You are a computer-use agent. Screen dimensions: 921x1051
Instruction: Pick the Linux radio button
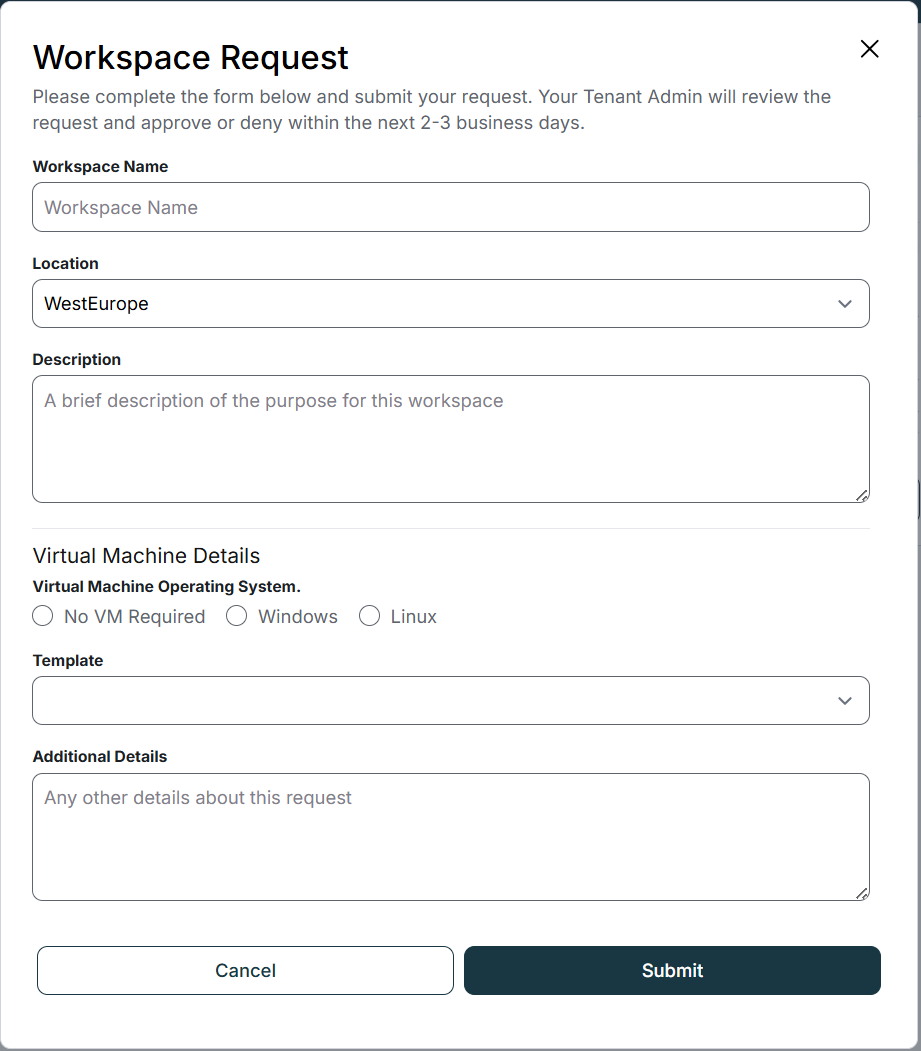click(370, 616)
